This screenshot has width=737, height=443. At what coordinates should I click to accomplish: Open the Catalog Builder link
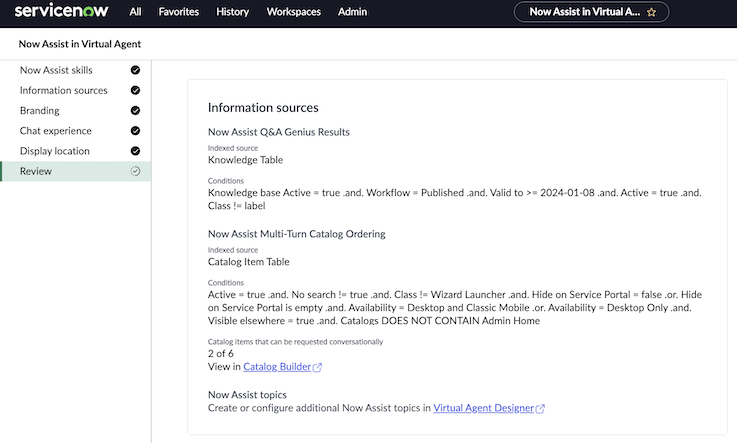[277, 367]
